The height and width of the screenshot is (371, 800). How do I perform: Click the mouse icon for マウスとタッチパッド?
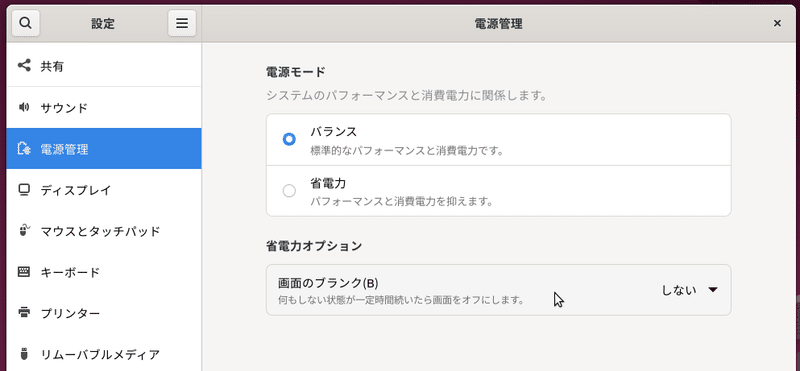pos(24,231)
